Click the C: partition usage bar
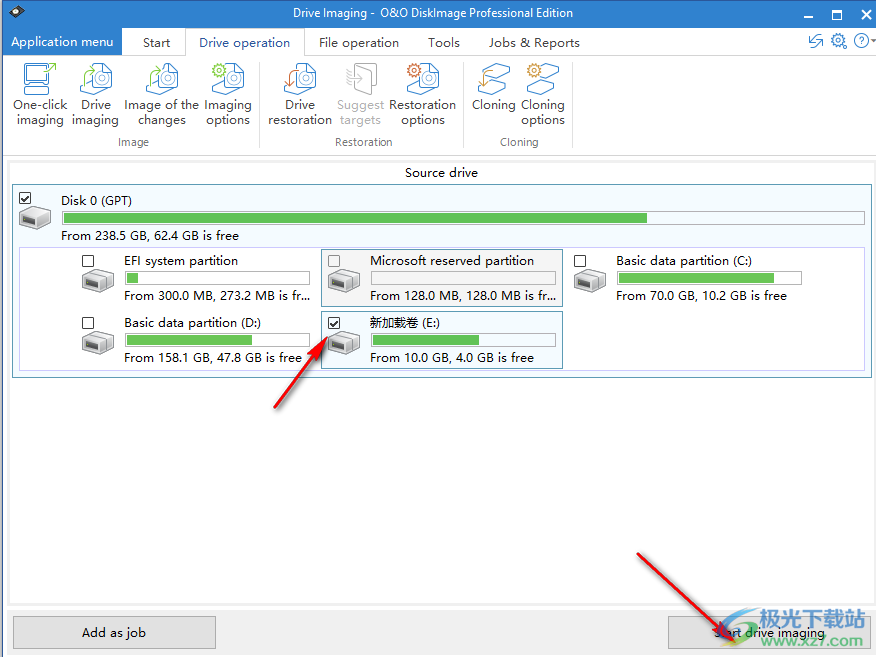Viewport: 876px width, 657px height. click(709, 278)
